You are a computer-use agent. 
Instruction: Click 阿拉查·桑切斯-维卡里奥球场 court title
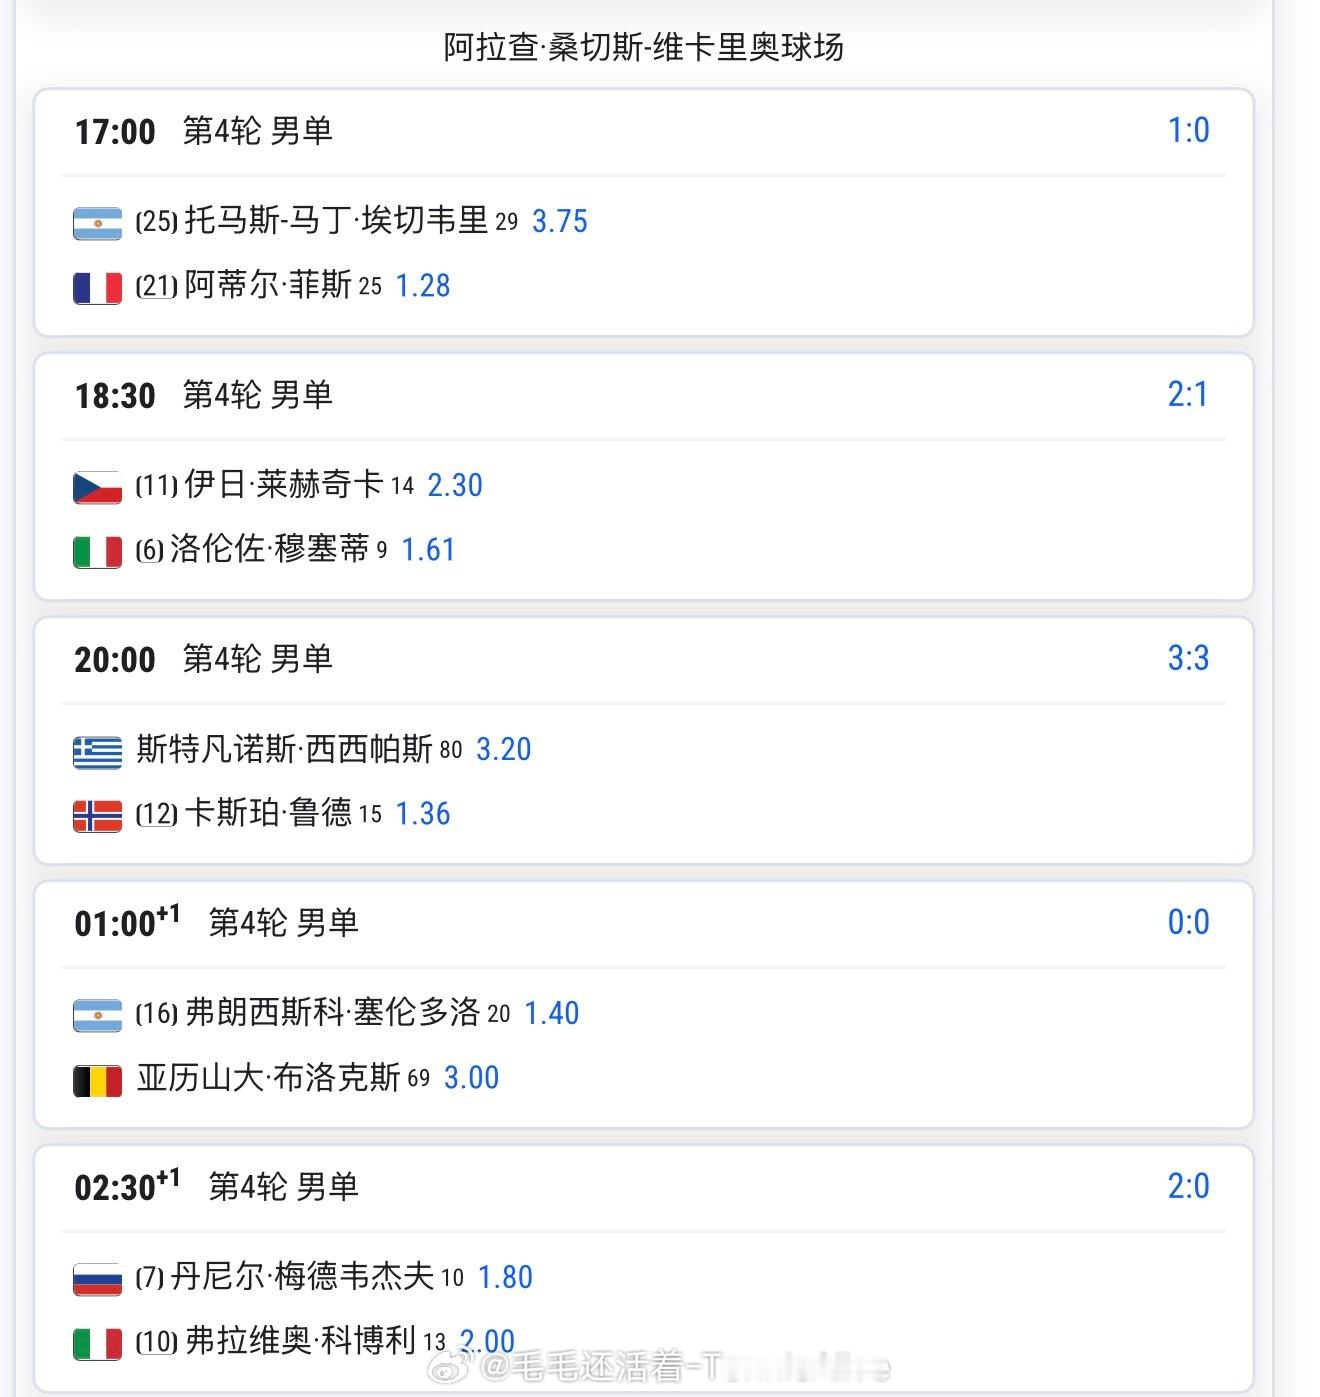(643, 47)
